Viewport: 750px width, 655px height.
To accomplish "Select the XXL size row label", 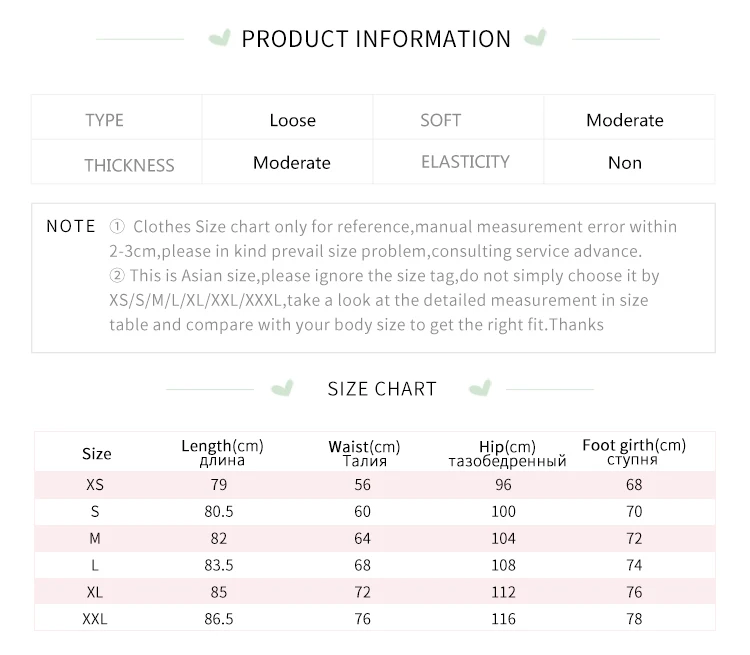I will 95,619.
